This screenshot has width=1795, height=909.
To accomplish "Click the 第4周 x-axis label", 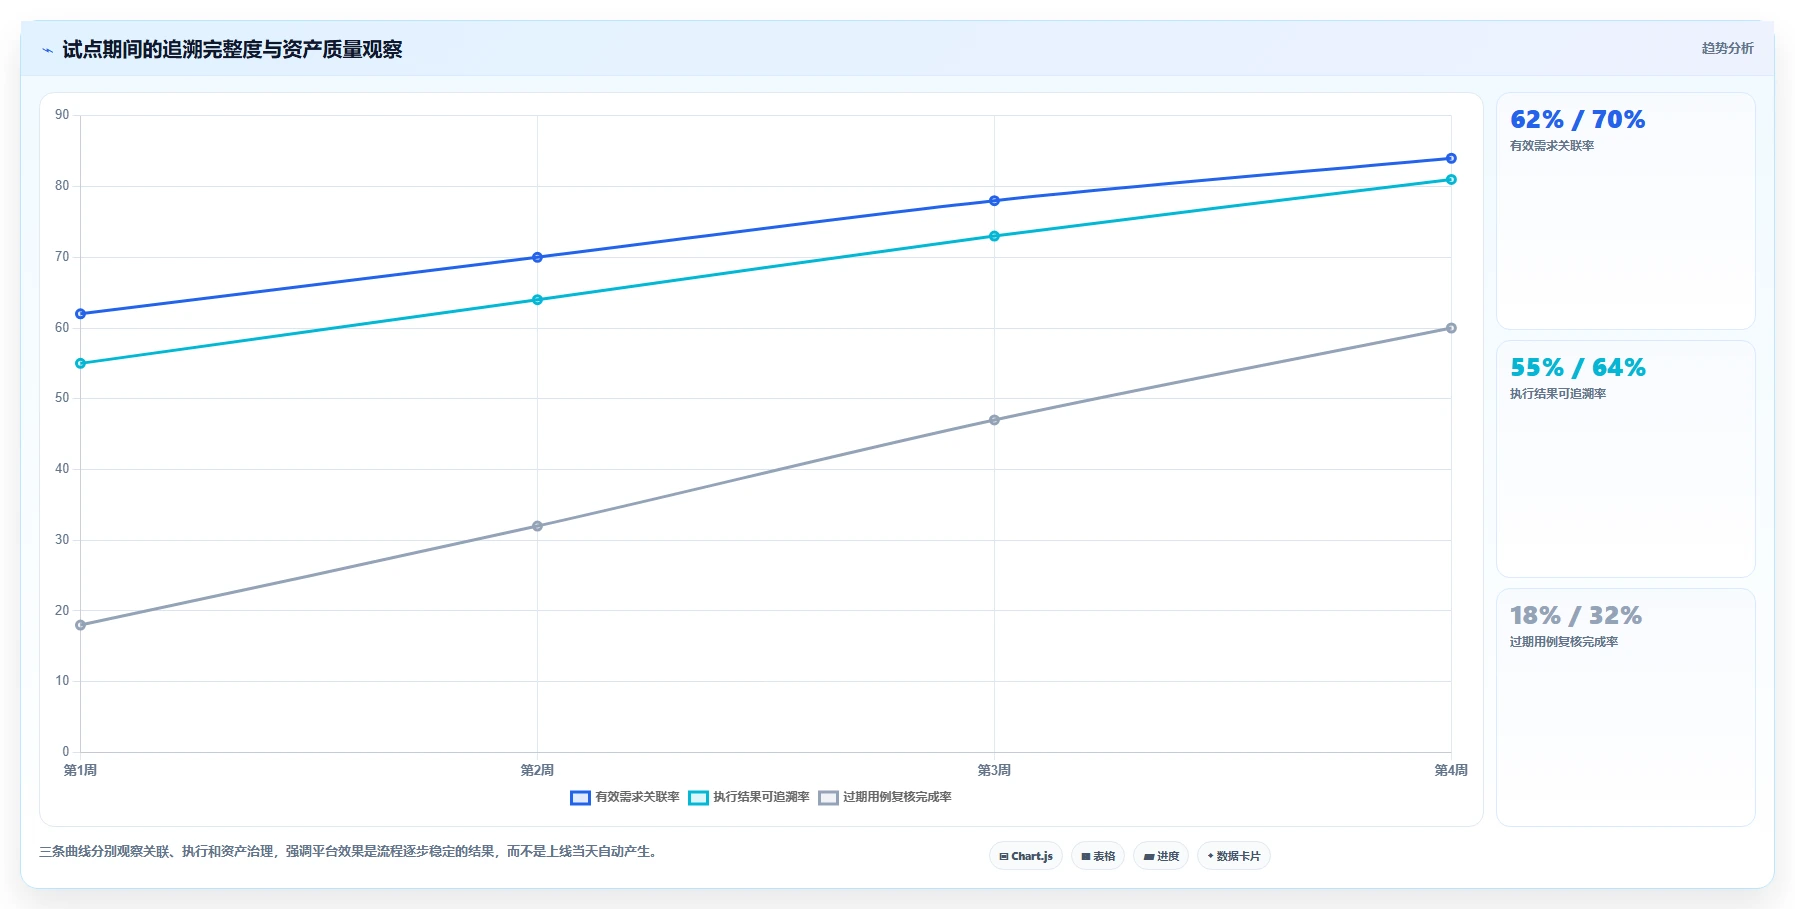I will [x=1451, y=770].
